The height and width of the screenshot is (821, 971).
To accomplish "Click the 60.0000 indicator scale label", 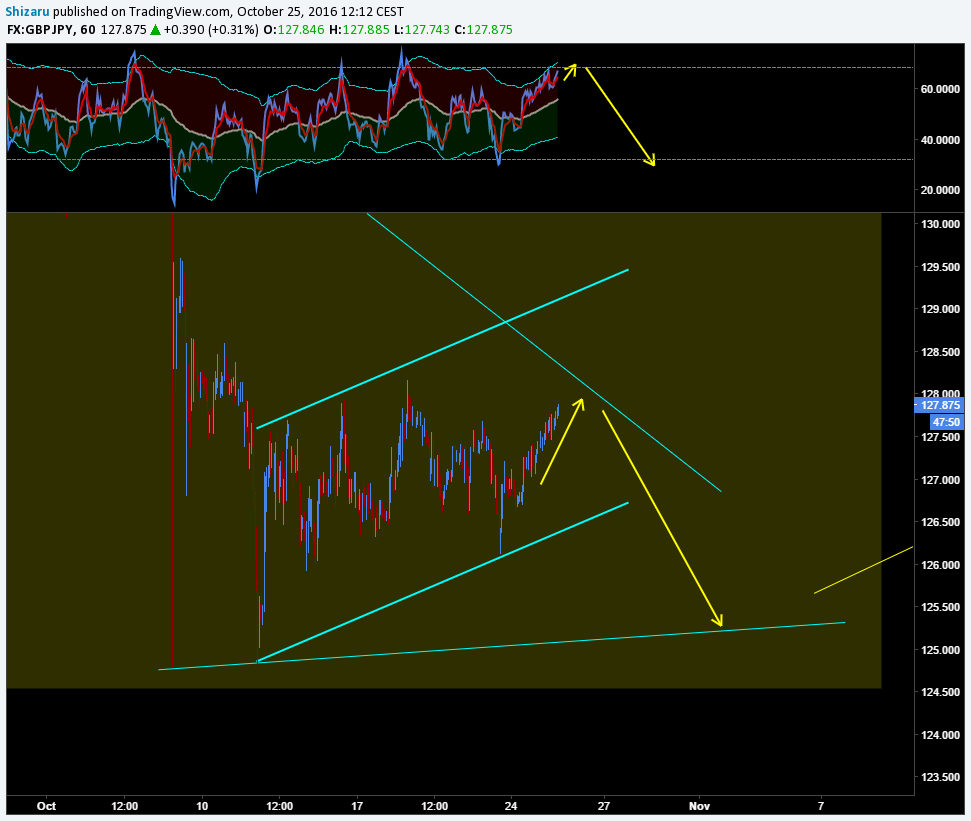I will pos(941,89).
